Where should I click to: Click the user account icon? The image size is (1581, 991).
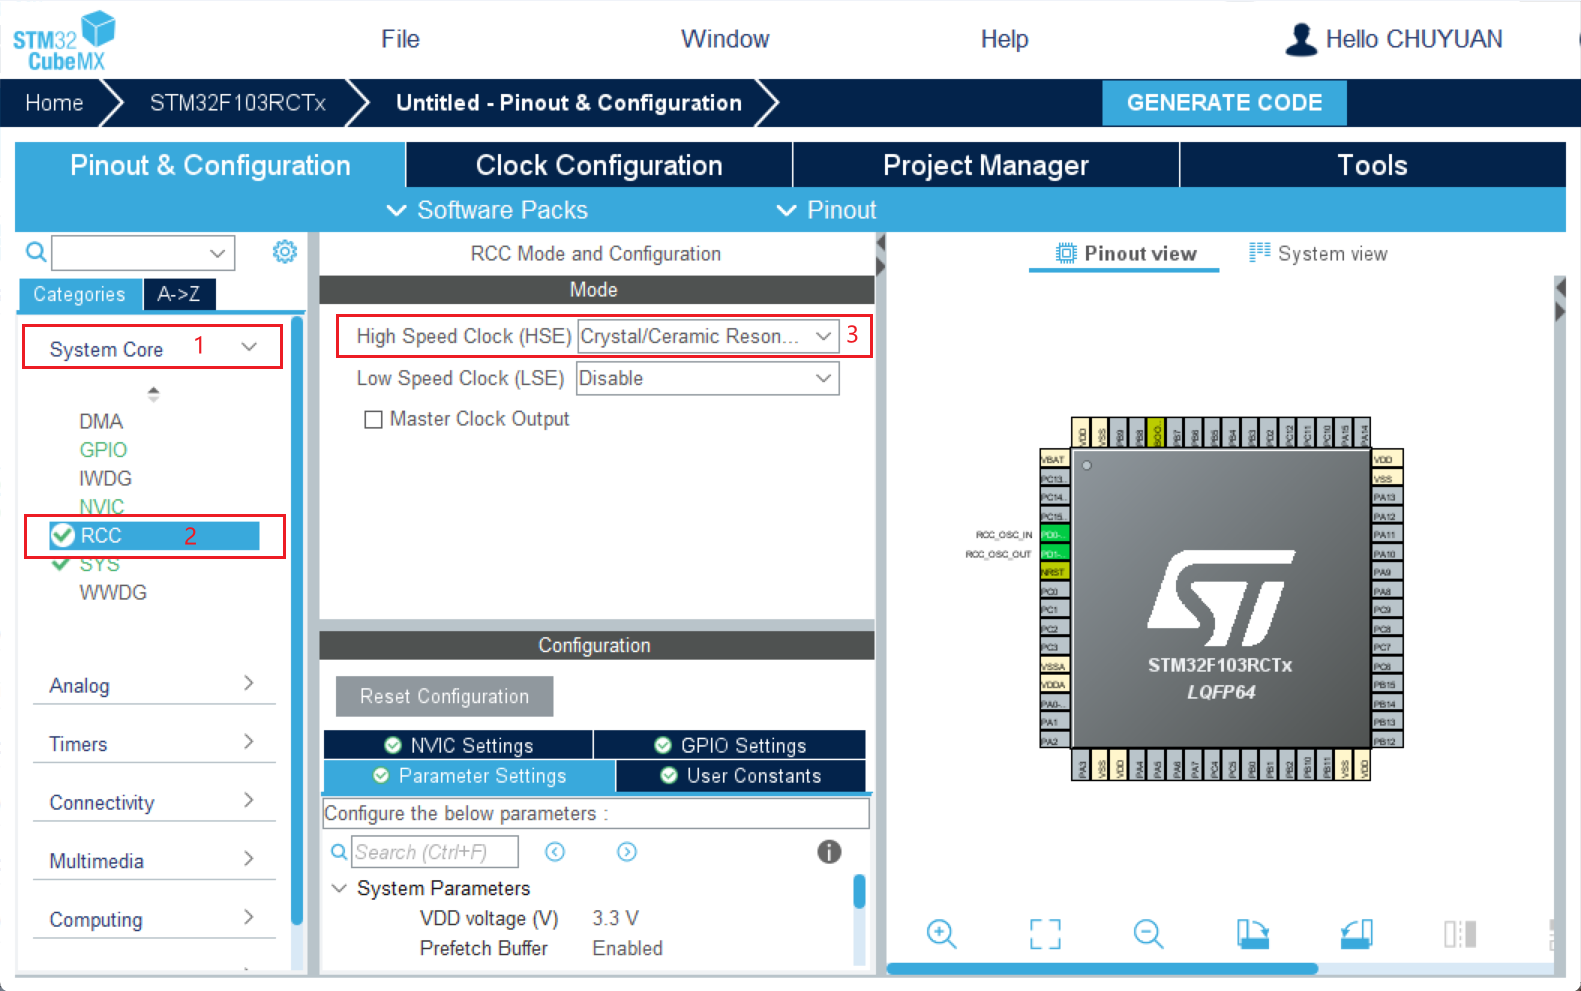pos(1301,39)
